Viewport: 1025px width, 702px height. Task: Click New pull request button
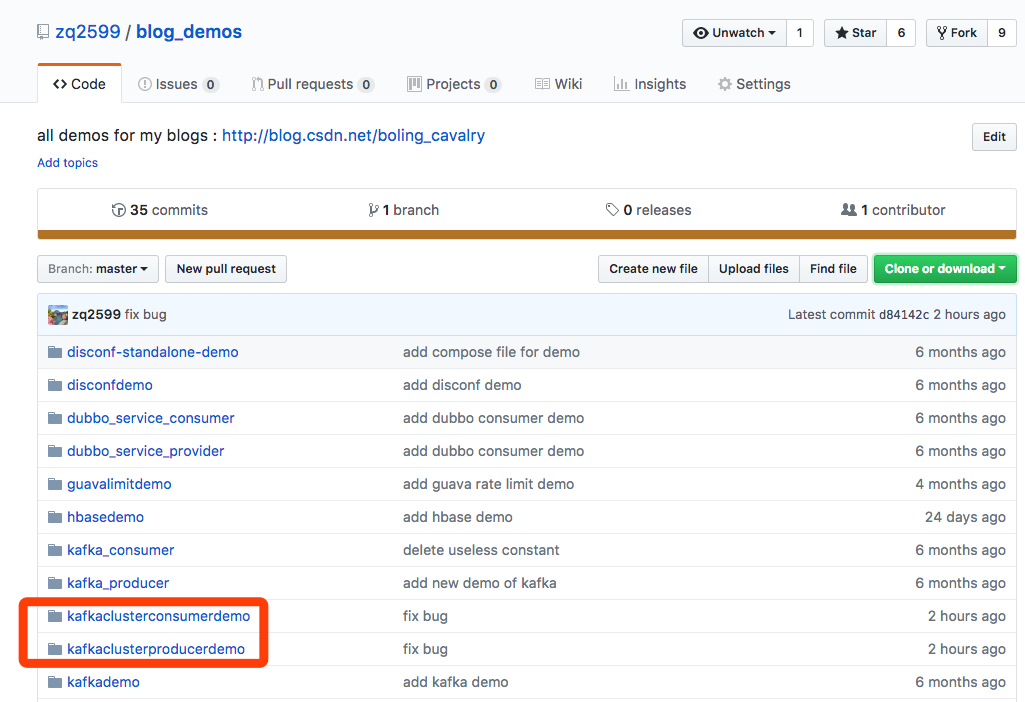226,269
